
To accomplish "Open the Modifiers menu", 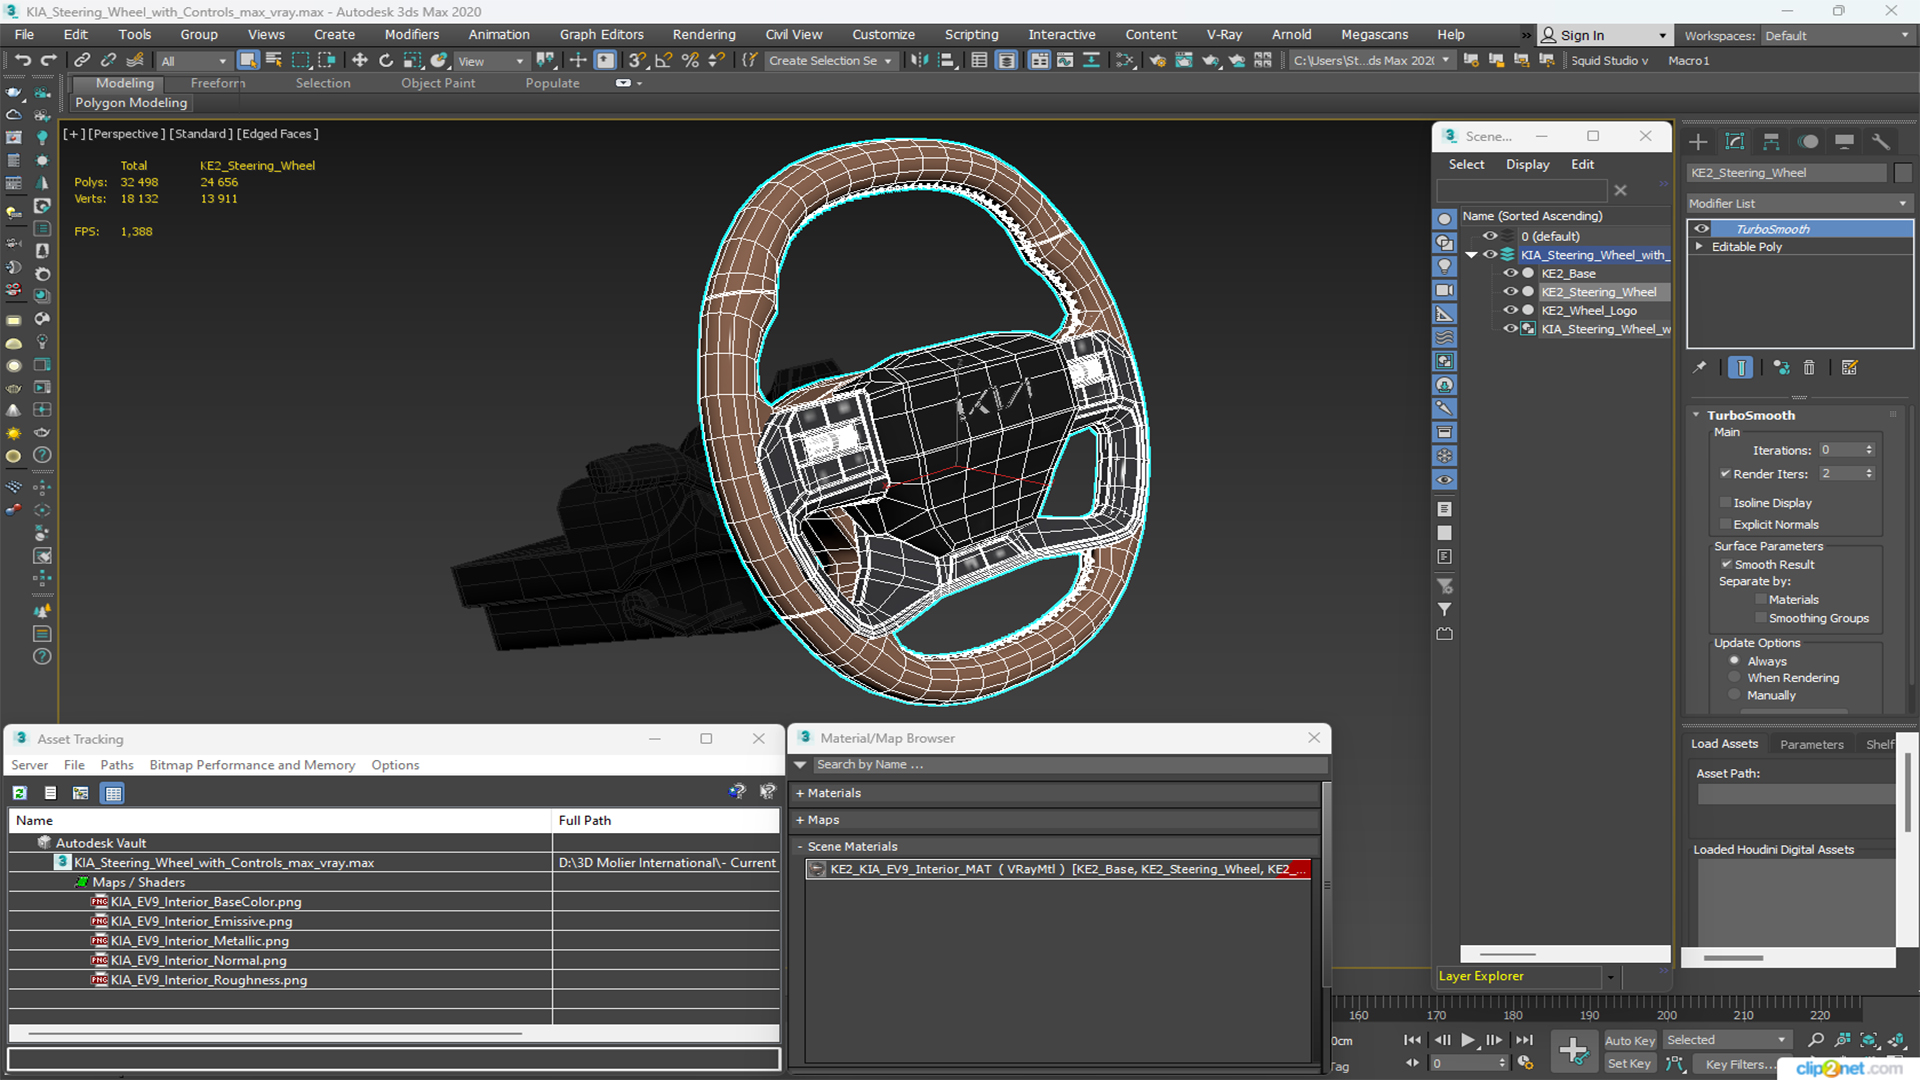I will click(411, 35).
